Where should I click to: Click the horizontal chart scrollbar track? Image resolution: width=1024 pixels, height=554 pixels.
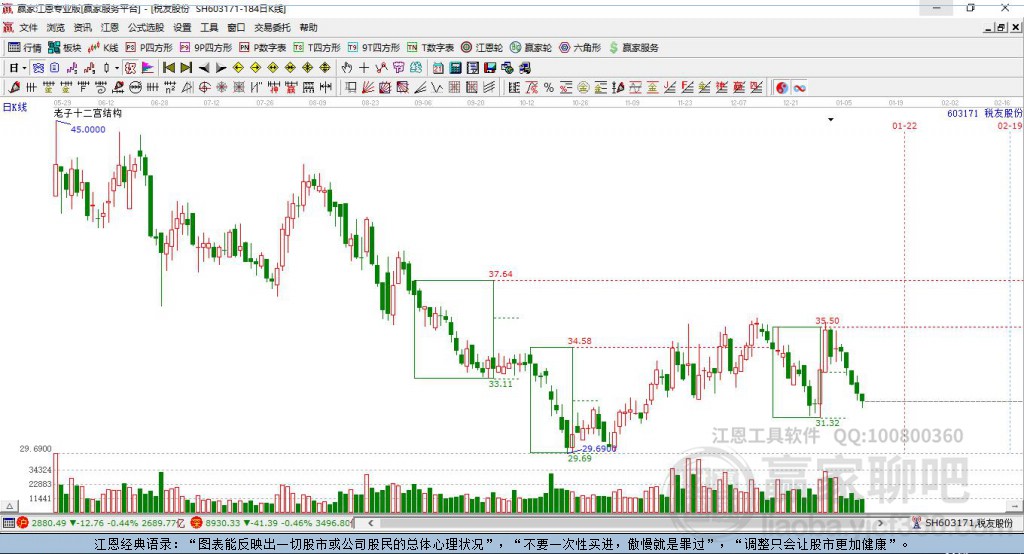(x=627, y=523)
